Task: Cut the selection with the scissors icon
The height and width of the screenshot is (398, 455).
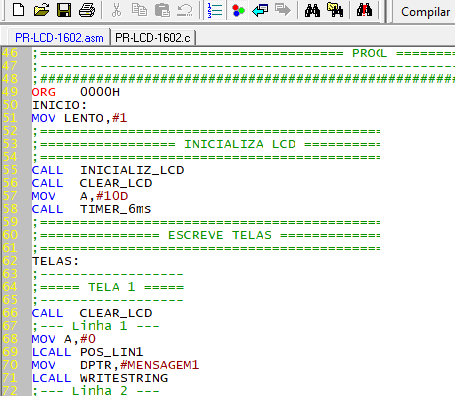Action: coord(116,10)
